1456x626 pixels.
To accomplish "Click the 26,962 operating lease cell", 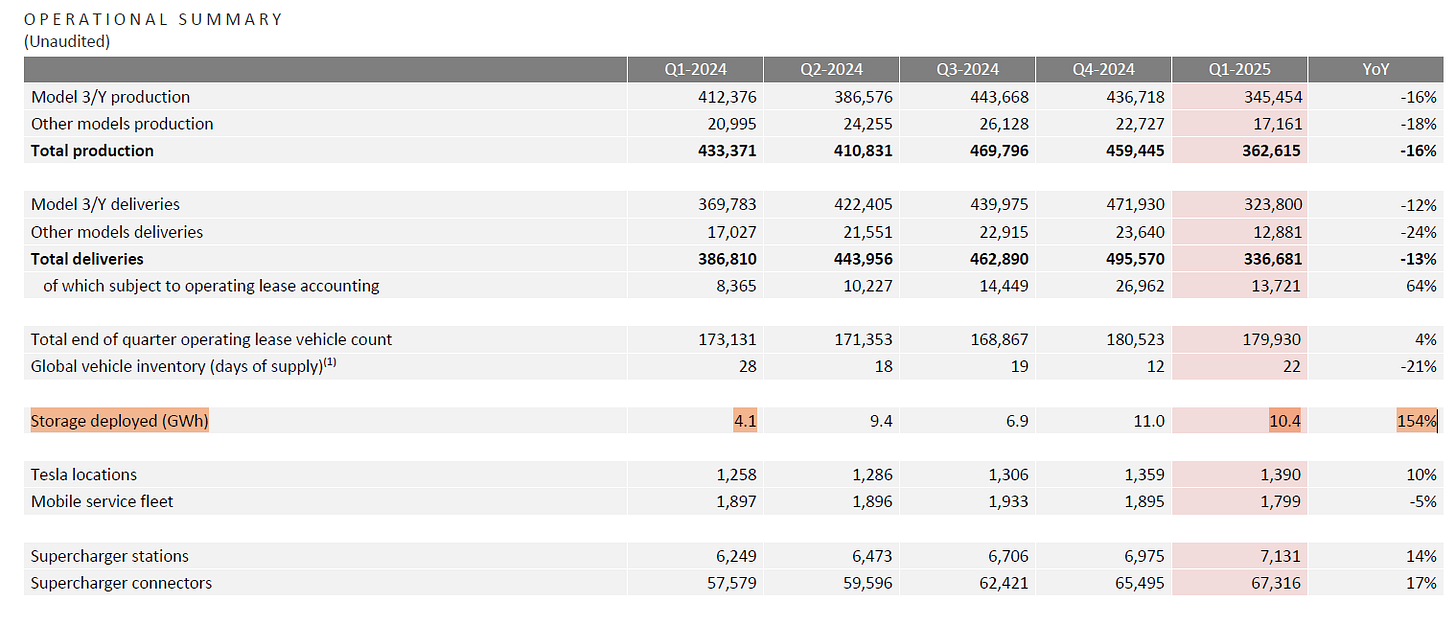I will [x=1140, y=286].
